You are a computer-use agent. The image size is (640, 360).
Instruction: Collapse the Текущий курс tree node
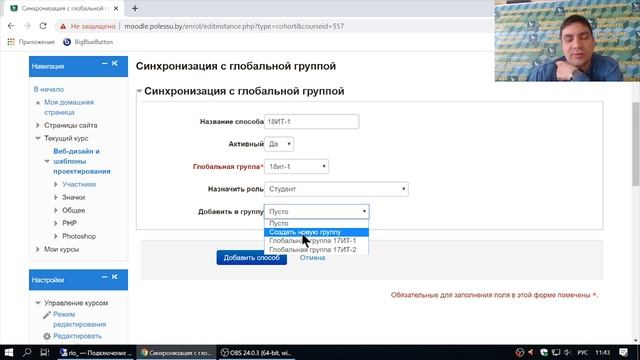pyautogui.click(x=38, y=138)
